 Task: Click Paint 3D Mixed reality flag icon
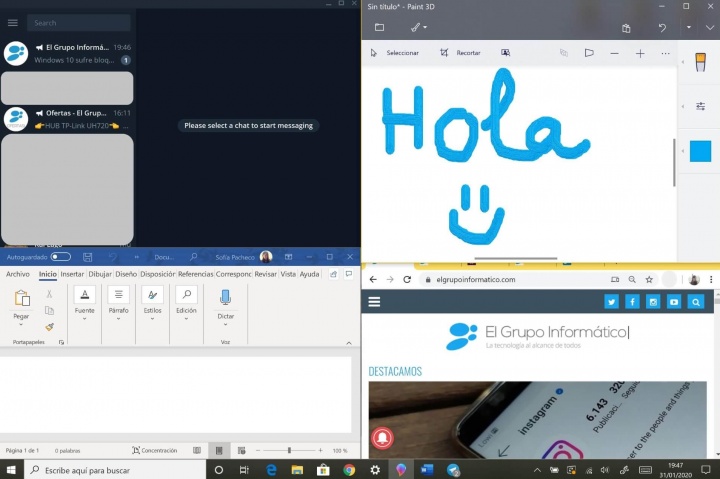[x=589, y=53]
